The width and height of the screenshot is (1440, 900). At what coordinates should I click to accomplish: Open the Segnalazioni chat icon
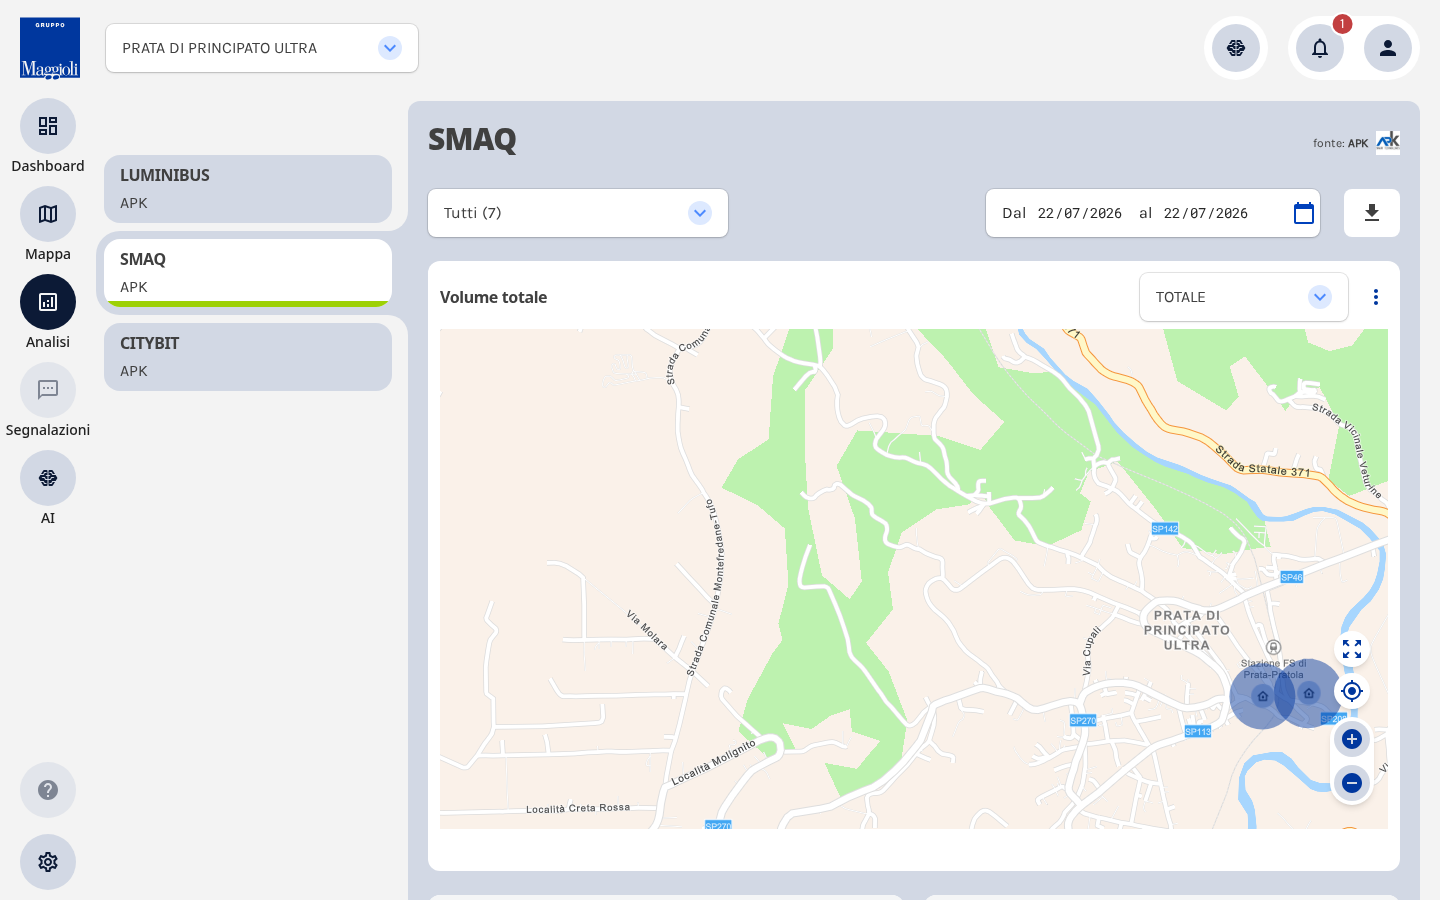pos(48,390)
